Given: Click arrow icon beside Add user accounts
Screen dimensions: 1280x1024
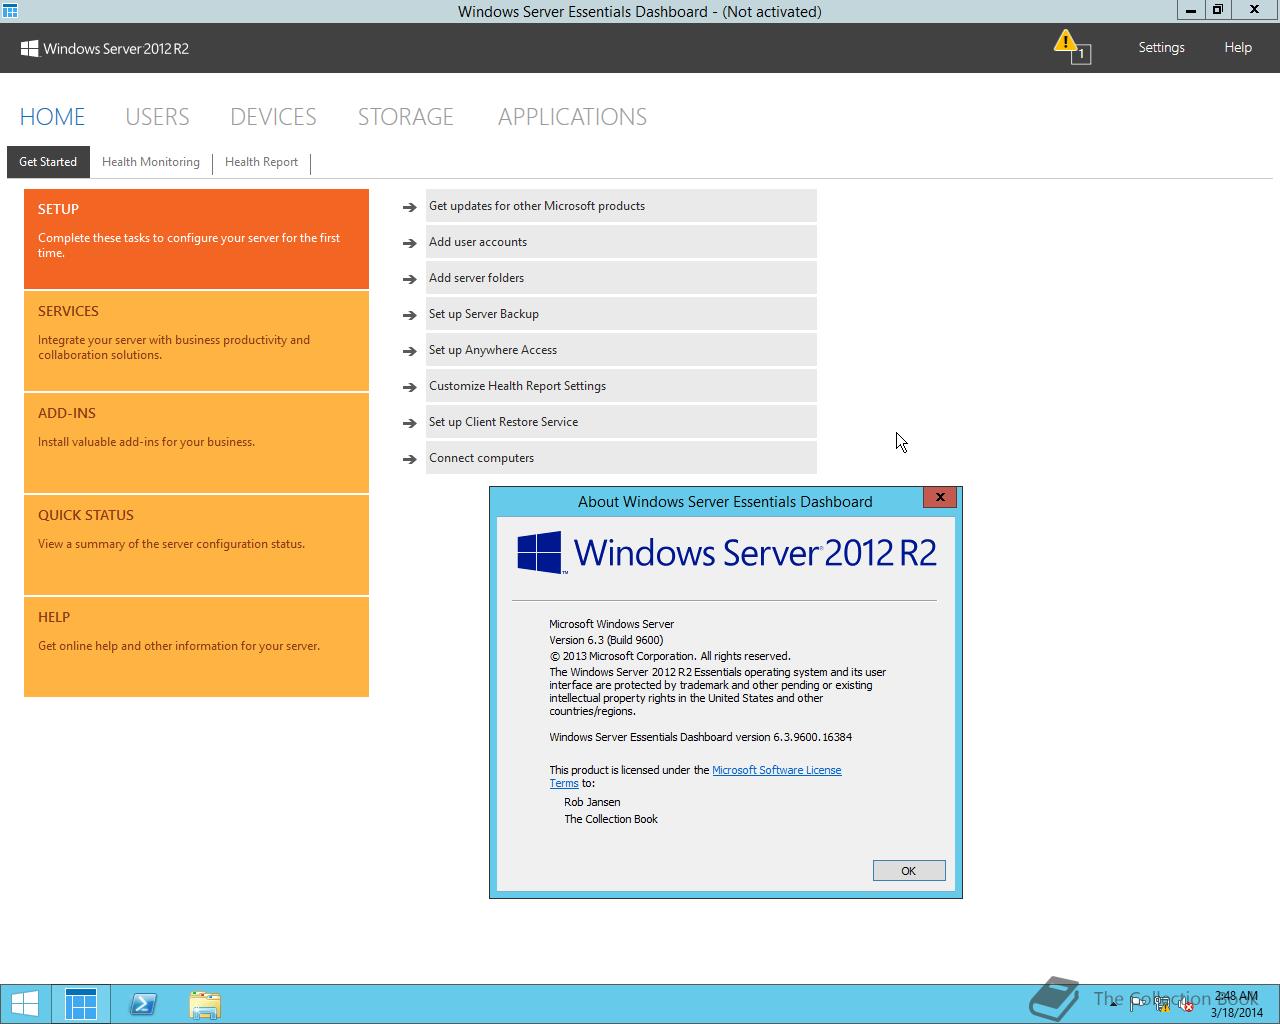Looking at the screenshot, I should point(409,244).
